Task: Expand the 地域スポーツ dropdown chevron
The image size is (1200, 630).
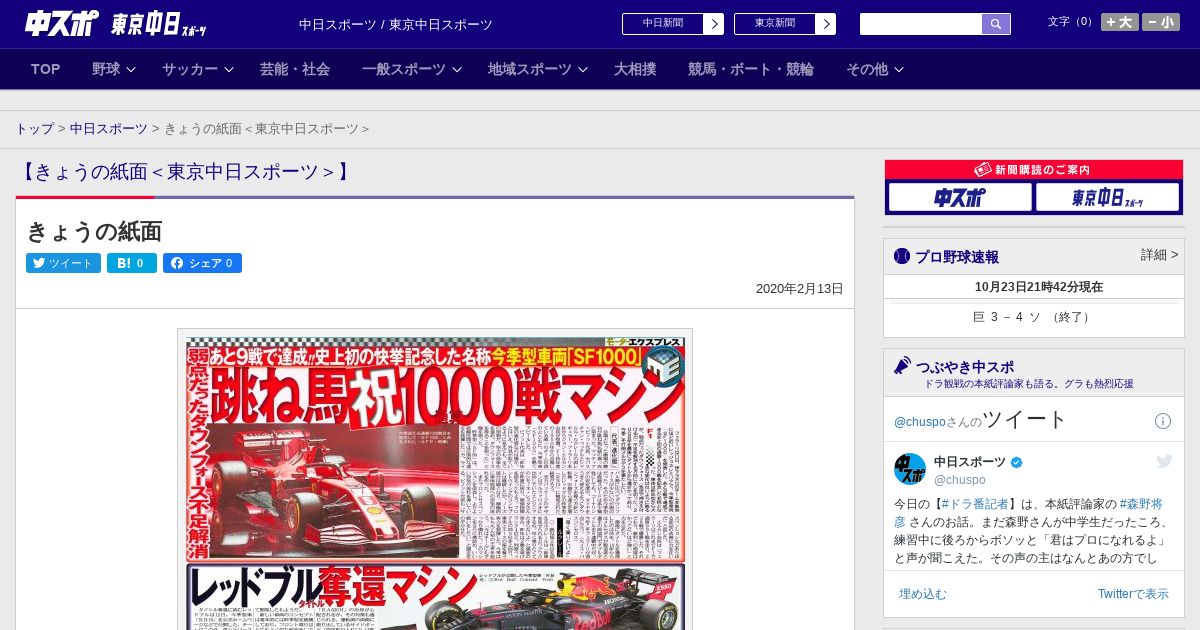Action: (x=583, y=69)
